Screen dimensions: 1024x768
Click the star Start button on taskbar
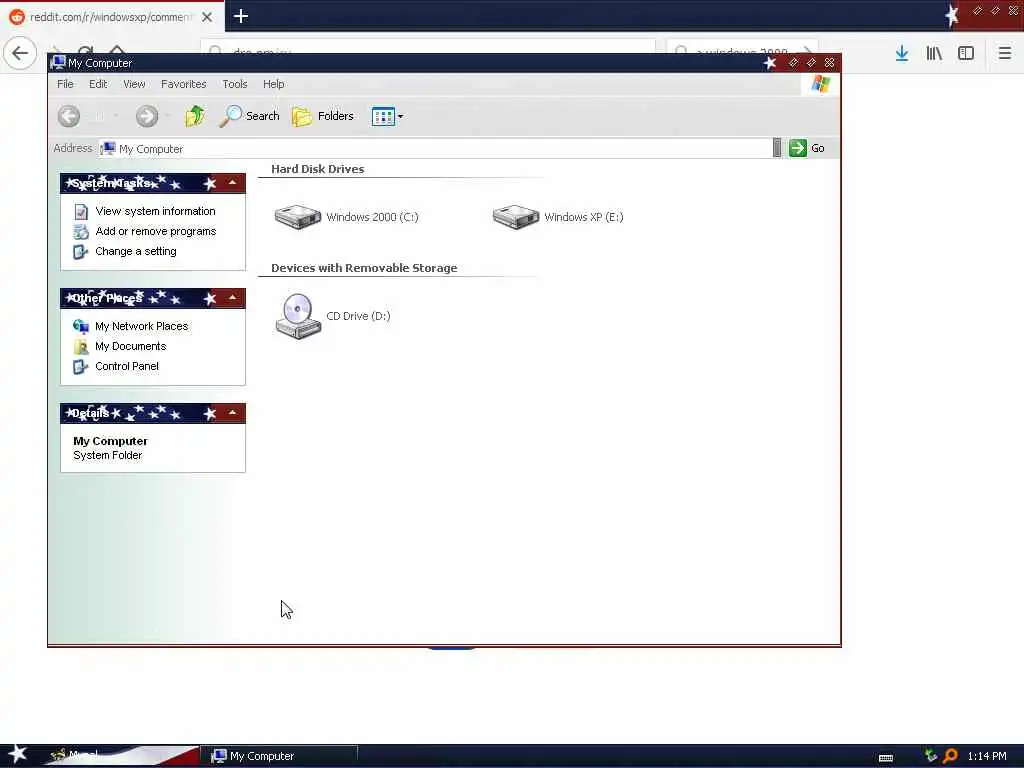(18, 755)
